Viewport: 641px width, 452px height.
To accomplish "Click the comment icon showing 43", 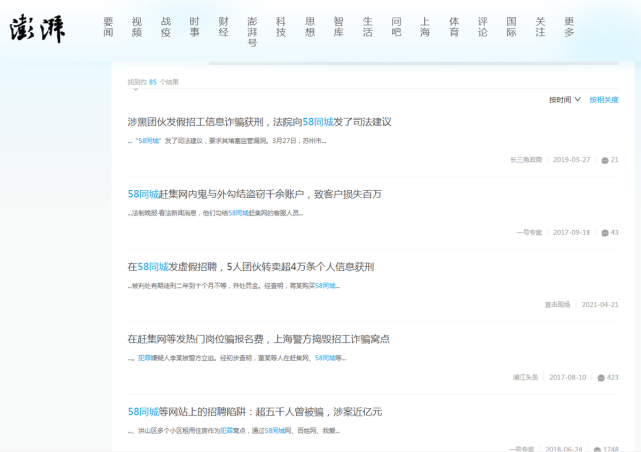I will 605,233.
